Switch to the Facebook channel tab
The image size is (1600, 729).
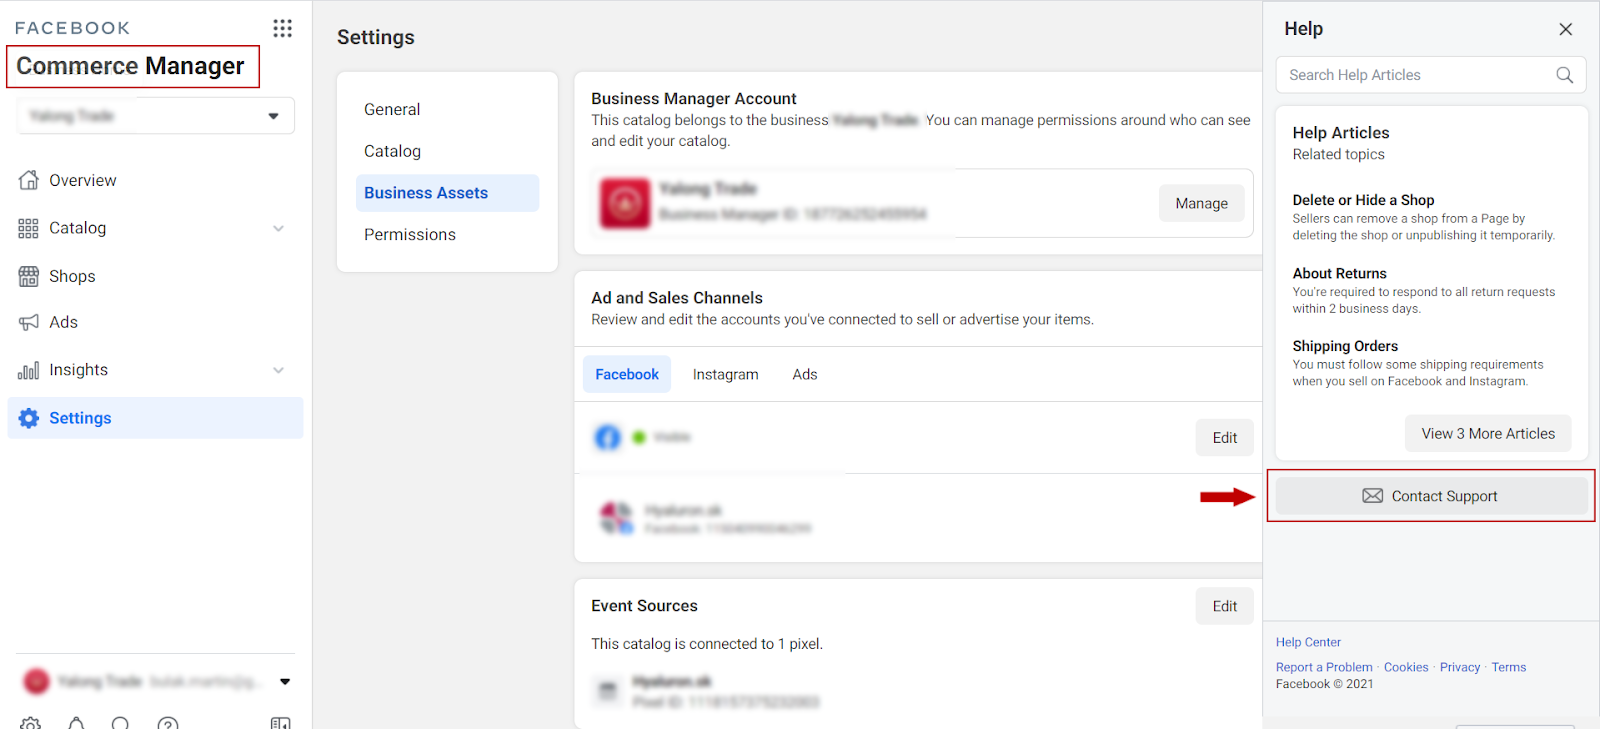[627, 374]
